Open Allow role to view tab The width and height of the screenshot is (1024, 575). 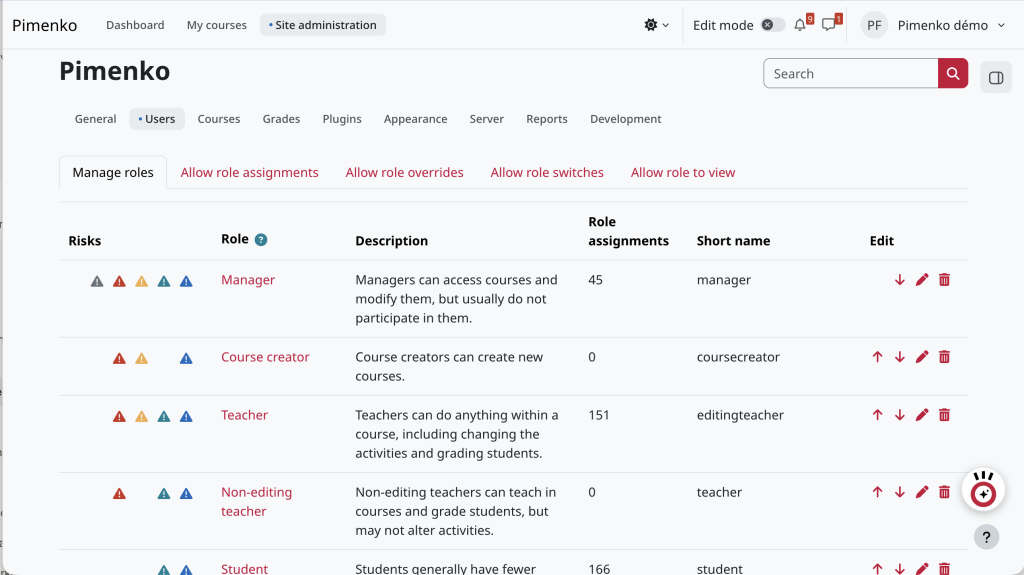[x=683, y=172]
